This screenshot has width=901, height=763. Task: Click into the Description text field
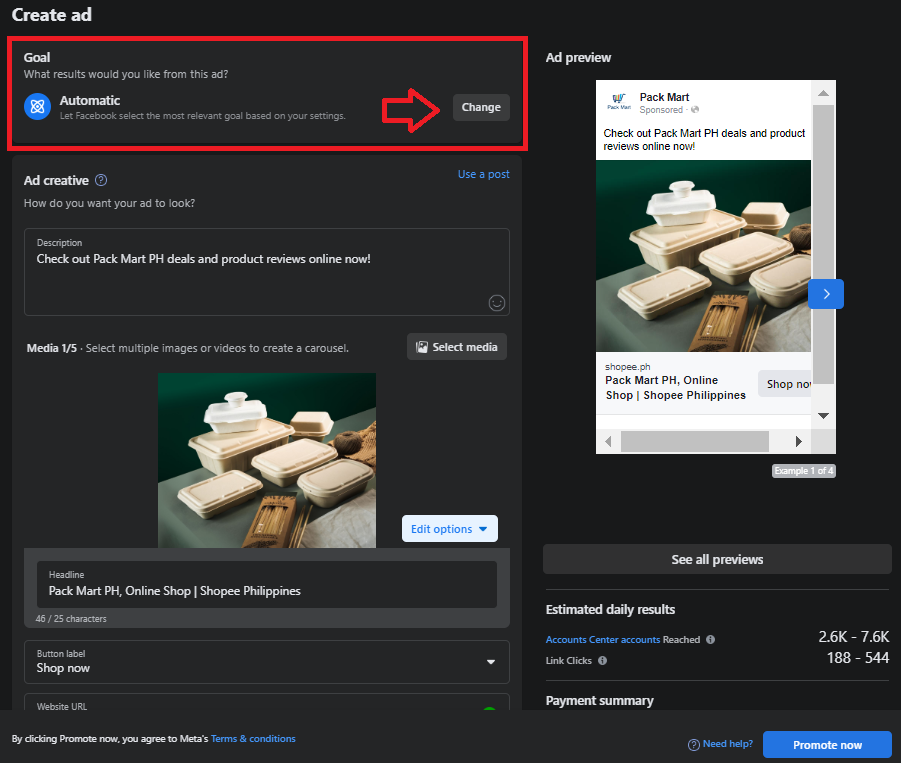(267, 272)
